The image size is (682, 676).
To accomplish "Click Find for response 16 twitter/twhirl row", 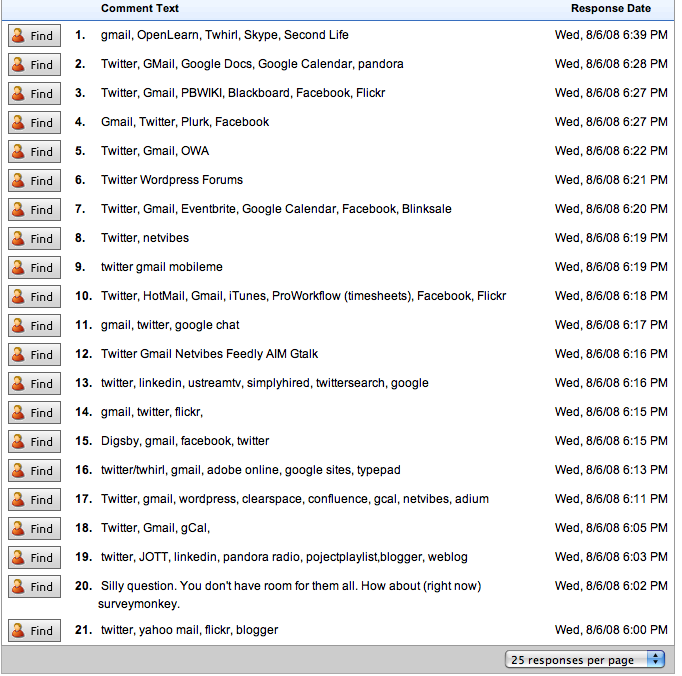I will pyautogui.click(x=34, y=470).
